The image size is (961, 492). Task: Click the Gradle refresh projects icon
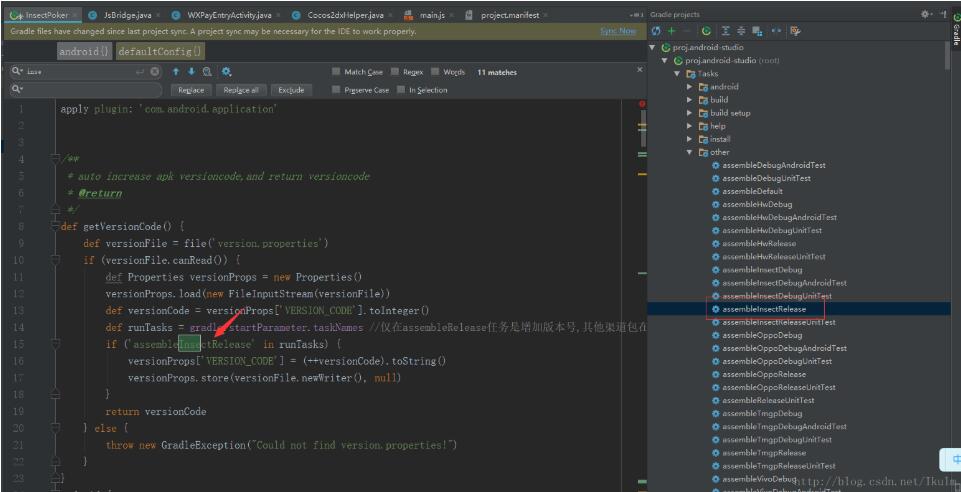tap(656, 31)
